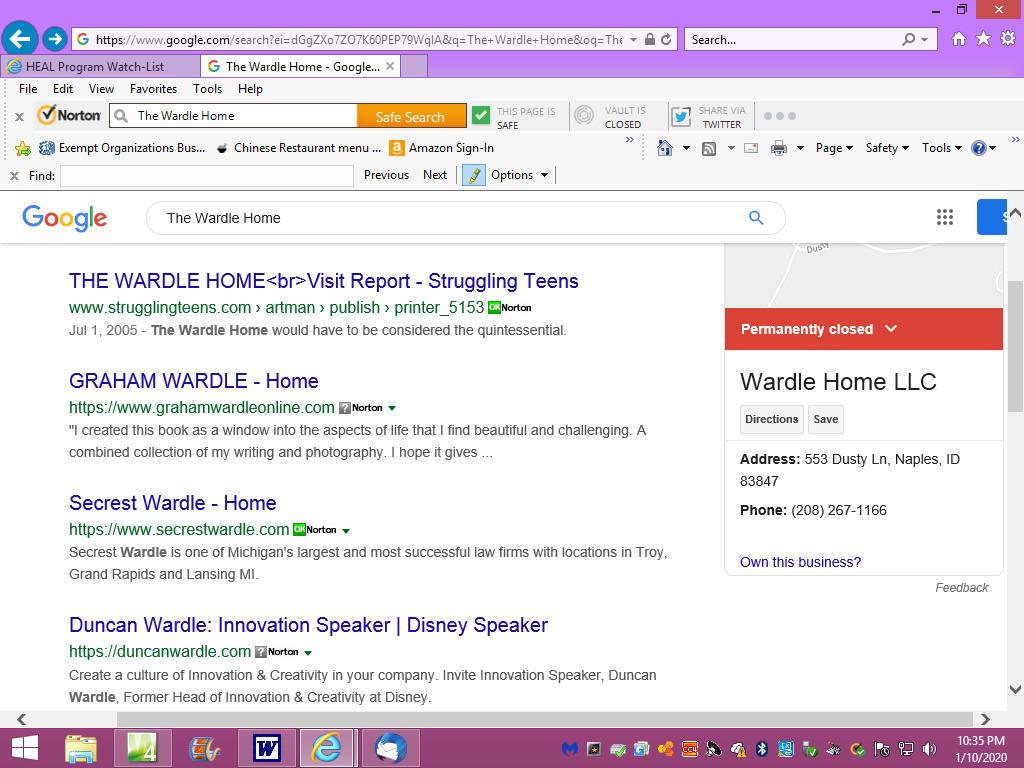
Task: Open the Duncan Wardle Innovation Speaker result
Action: (308, 625)
